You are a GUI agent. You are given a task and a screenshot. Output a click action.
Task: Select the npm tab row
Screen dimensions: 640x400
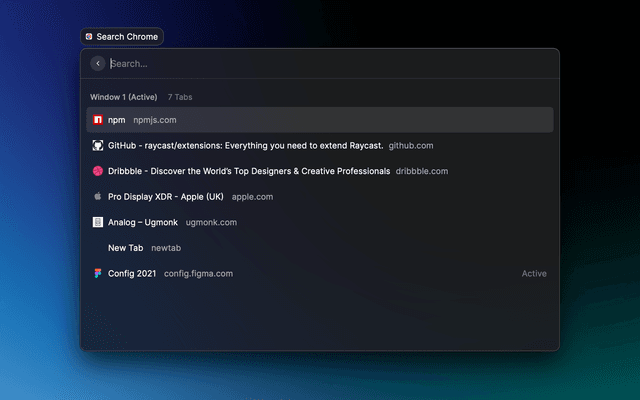320,120
